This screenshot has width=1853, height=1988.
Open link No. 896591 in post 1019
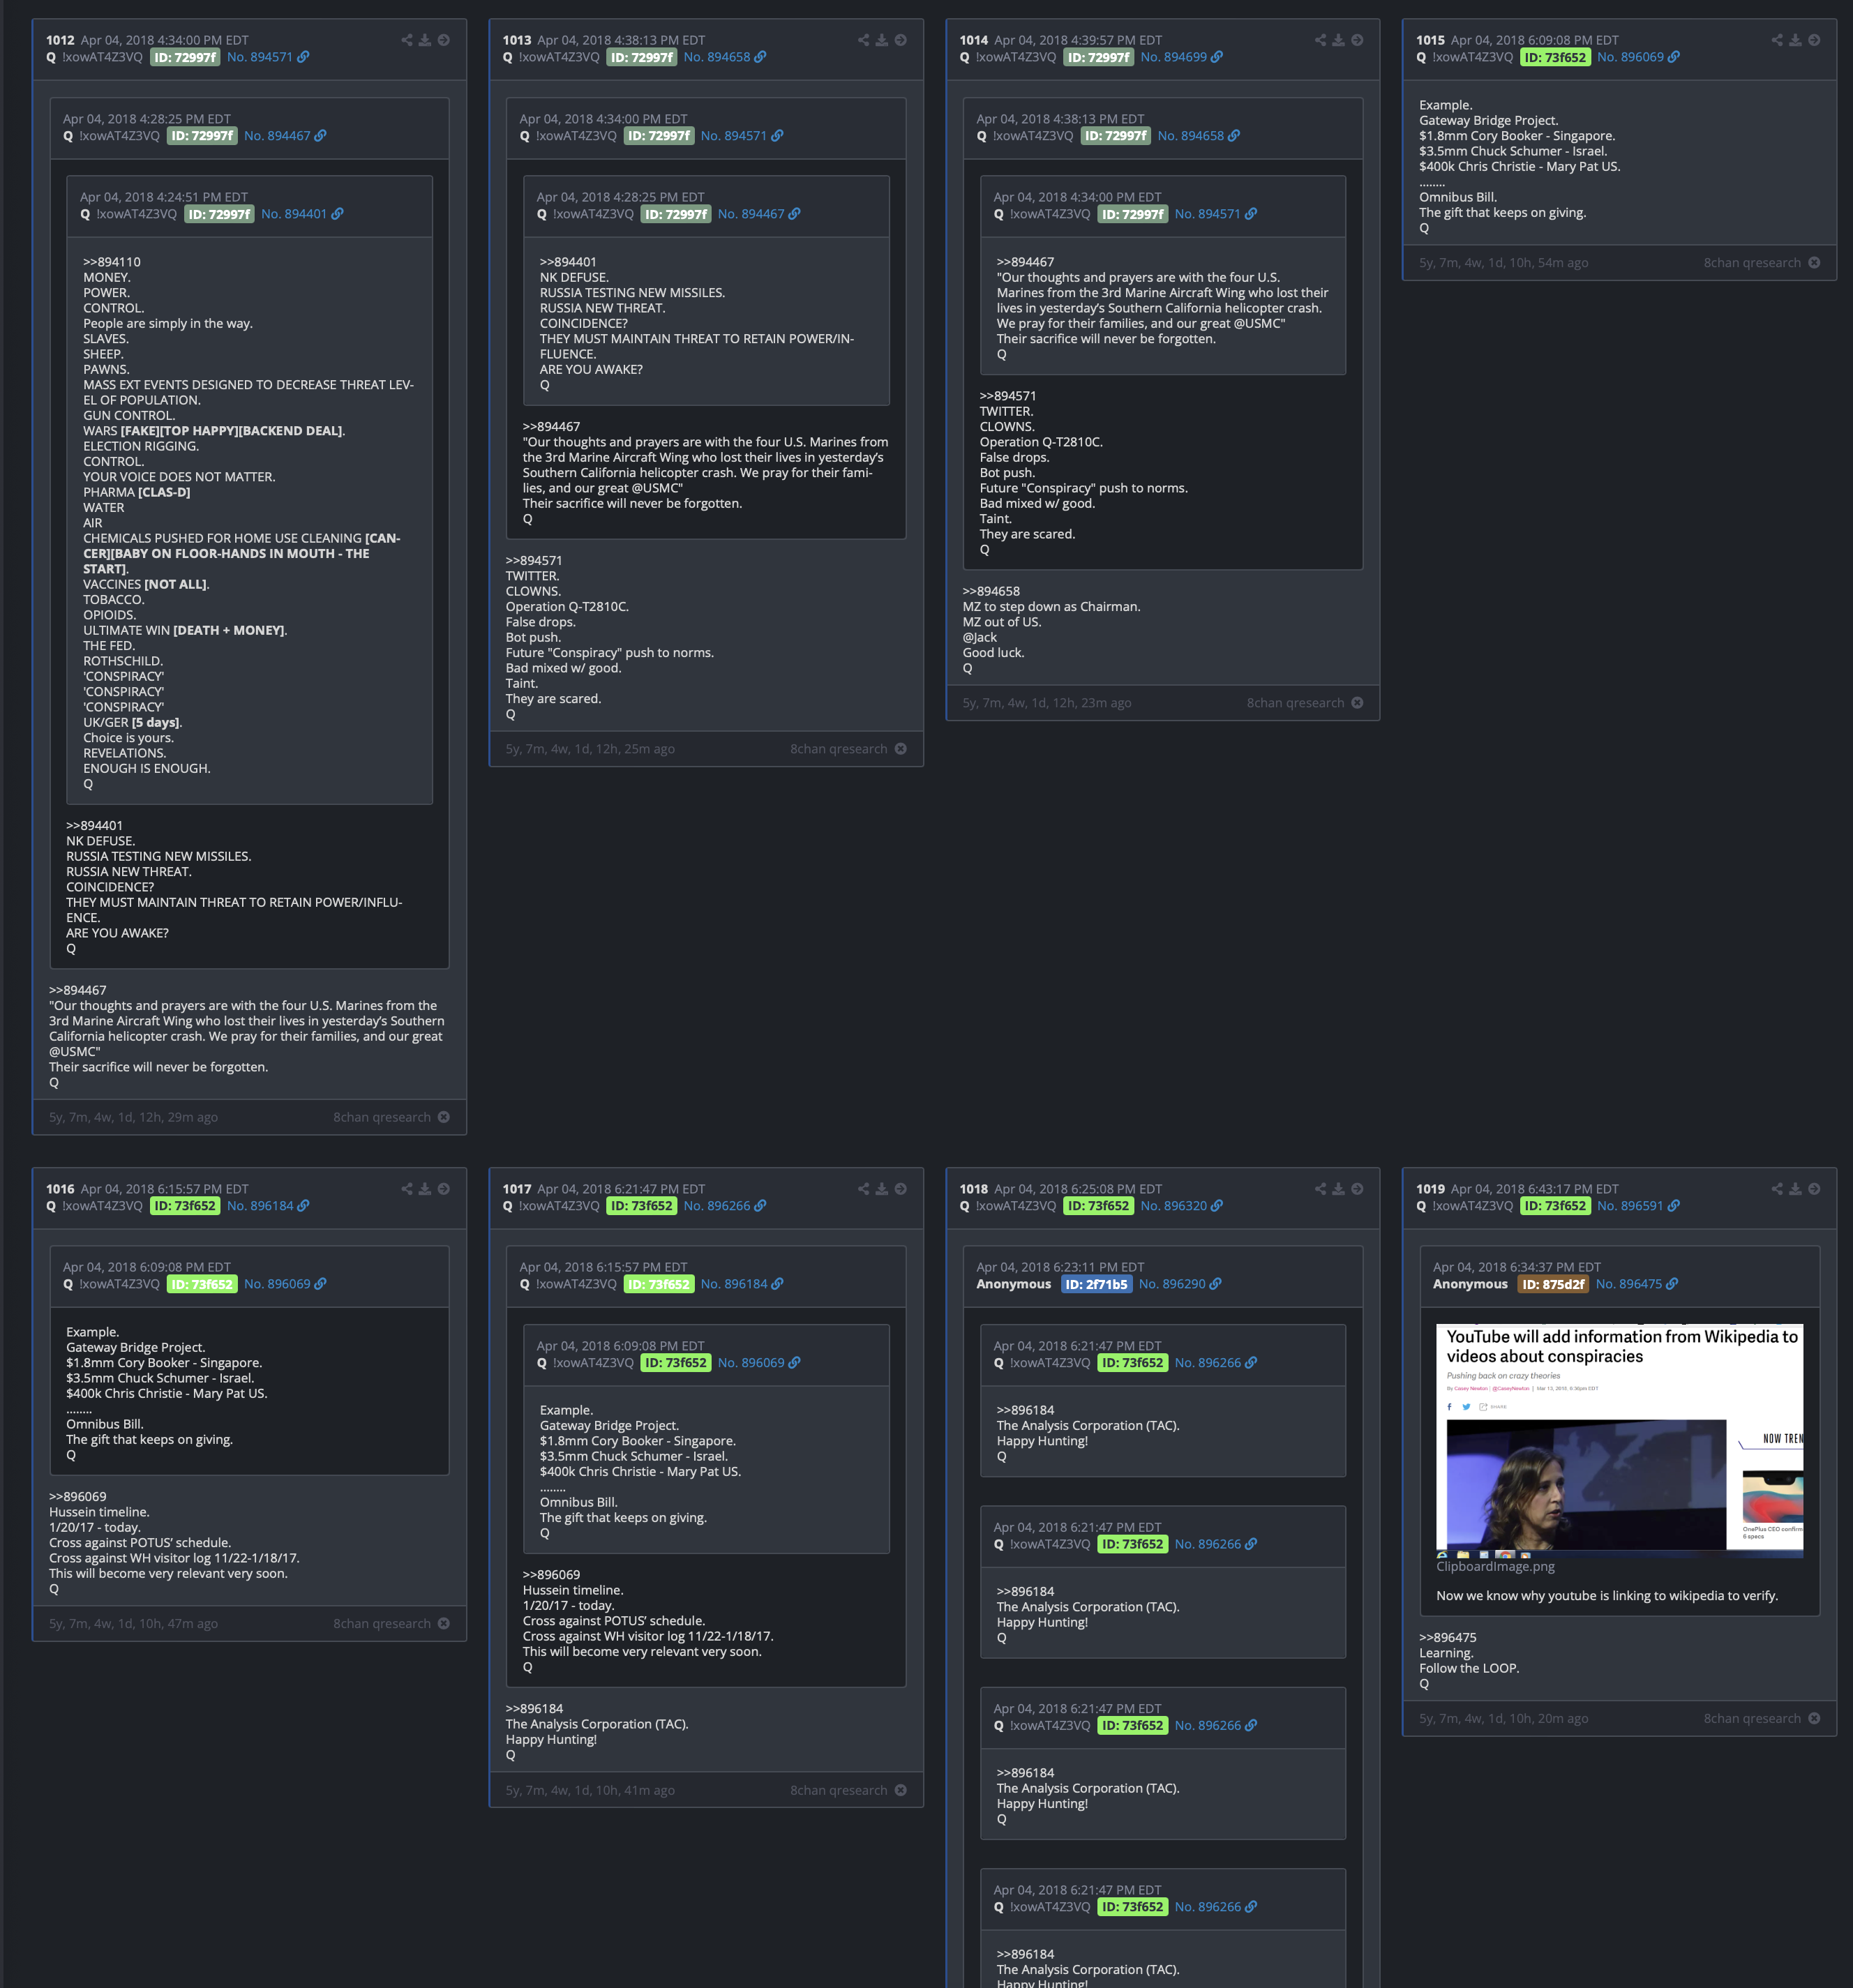1638,1206
